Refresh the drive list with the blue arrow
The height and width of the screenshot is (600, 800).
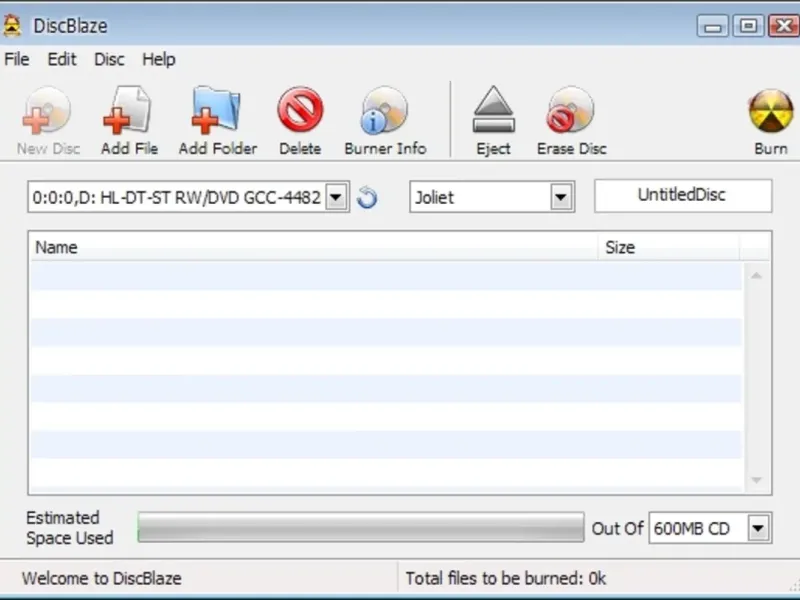tap(367, 197)
